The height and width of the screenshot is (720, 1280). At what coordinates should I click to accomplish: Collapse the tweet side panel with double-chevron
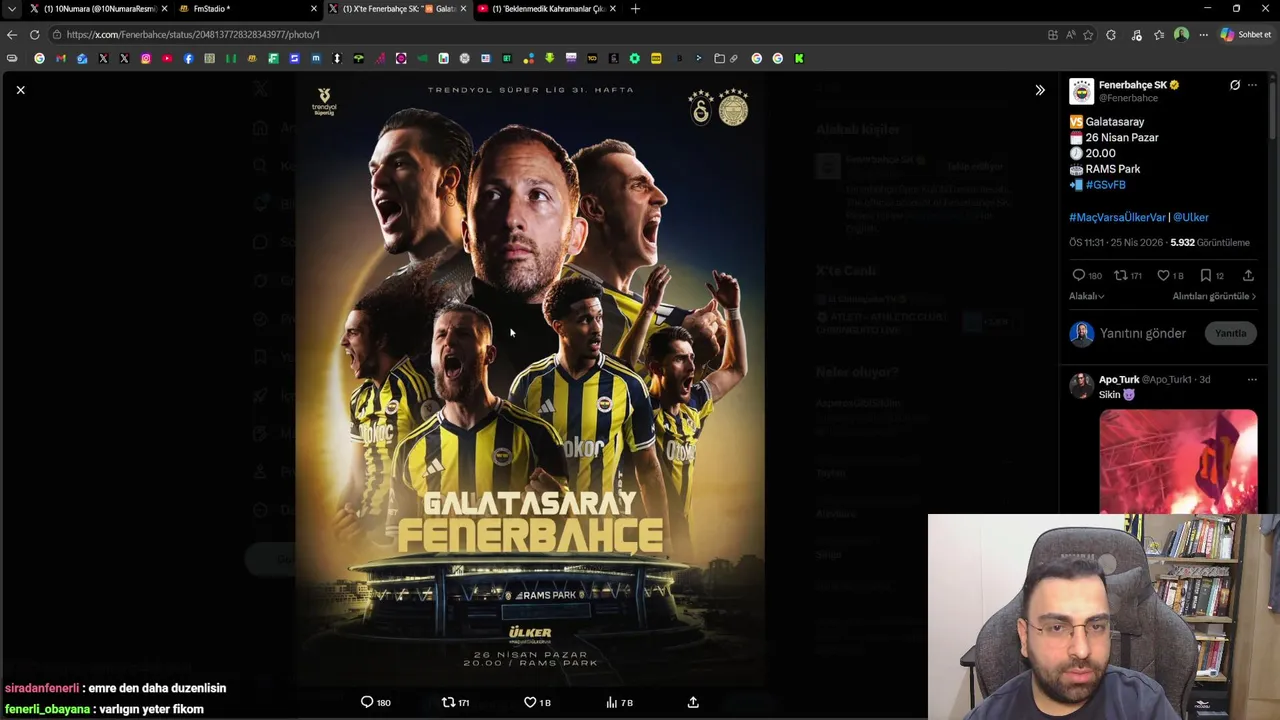1040,90
